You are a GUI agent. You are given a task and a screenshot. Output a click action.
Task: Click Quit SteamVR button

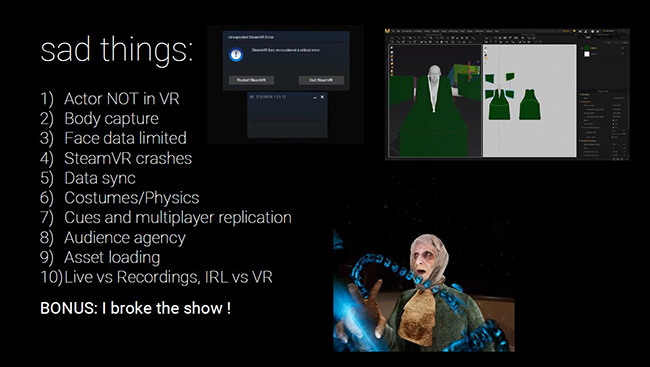[321, 80]
